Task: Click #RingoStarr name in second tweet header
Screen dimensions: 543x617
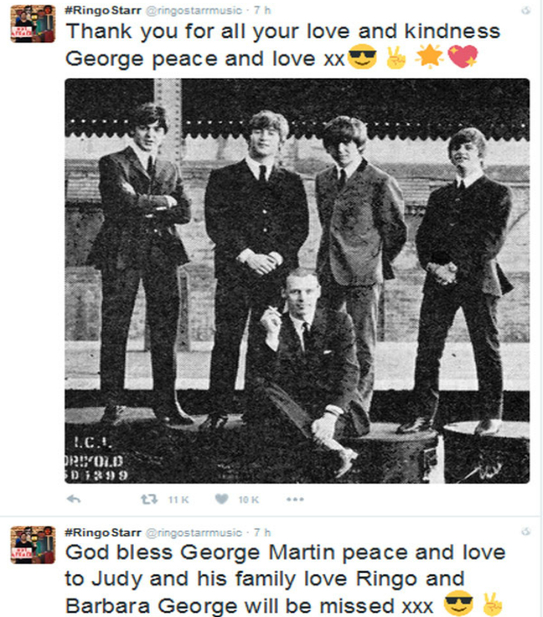Action: pyautogui.click(x=103, y=532)
